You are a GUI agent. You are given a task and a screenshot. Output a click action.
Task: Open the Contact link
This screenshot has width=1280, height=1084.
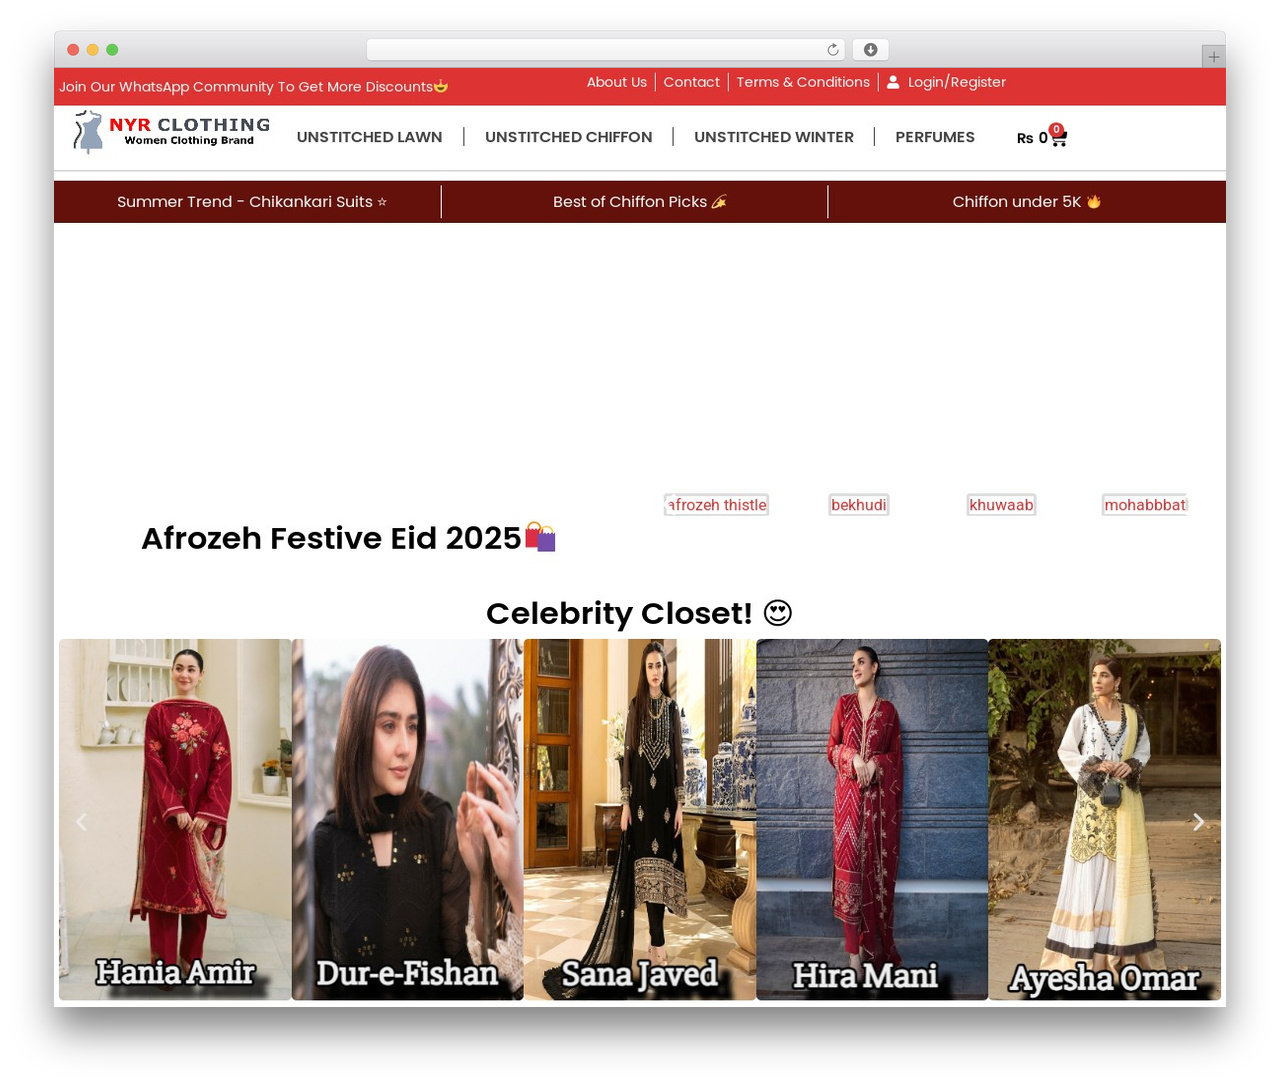(x=691, y=82)
